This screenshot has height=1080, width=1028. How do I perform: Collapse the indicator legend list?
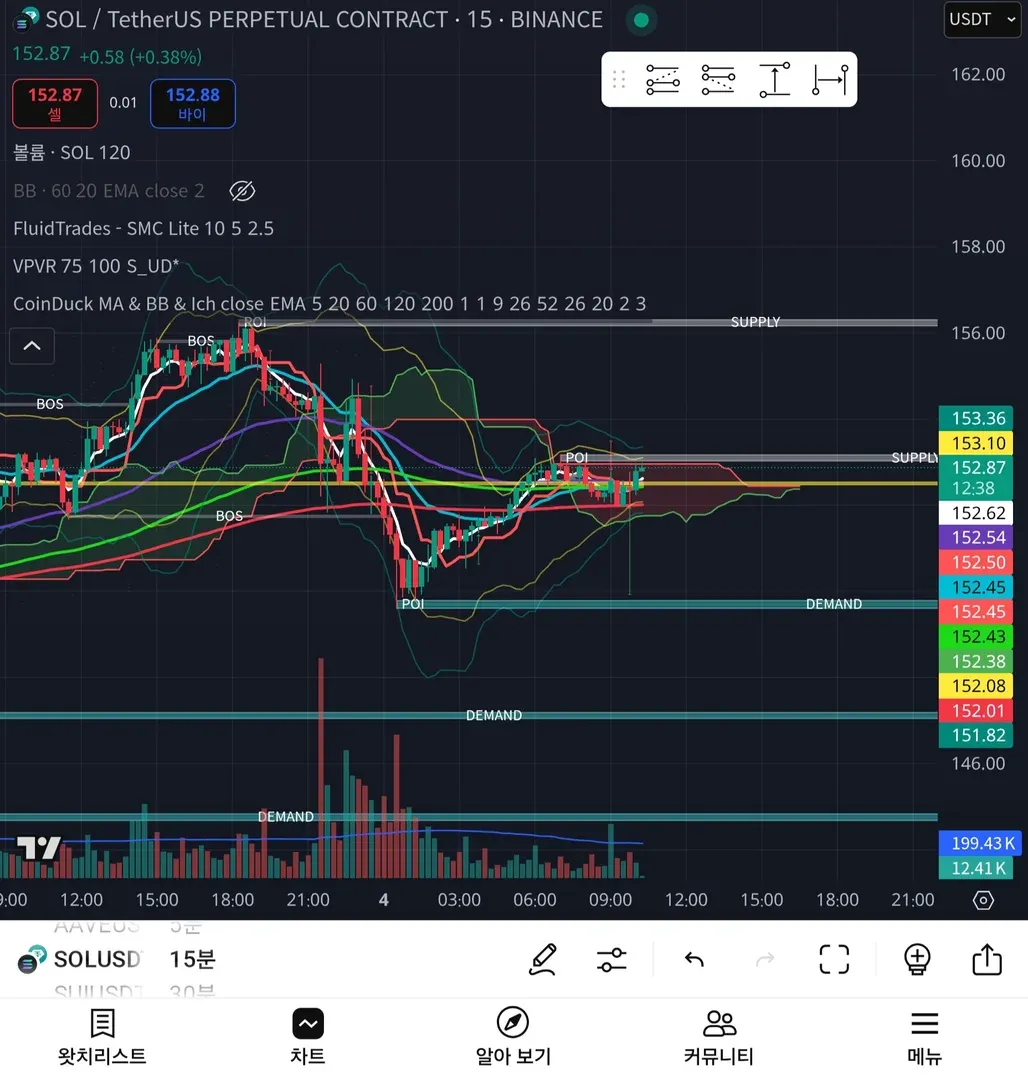pyautogui.click(x=32, y=346)
